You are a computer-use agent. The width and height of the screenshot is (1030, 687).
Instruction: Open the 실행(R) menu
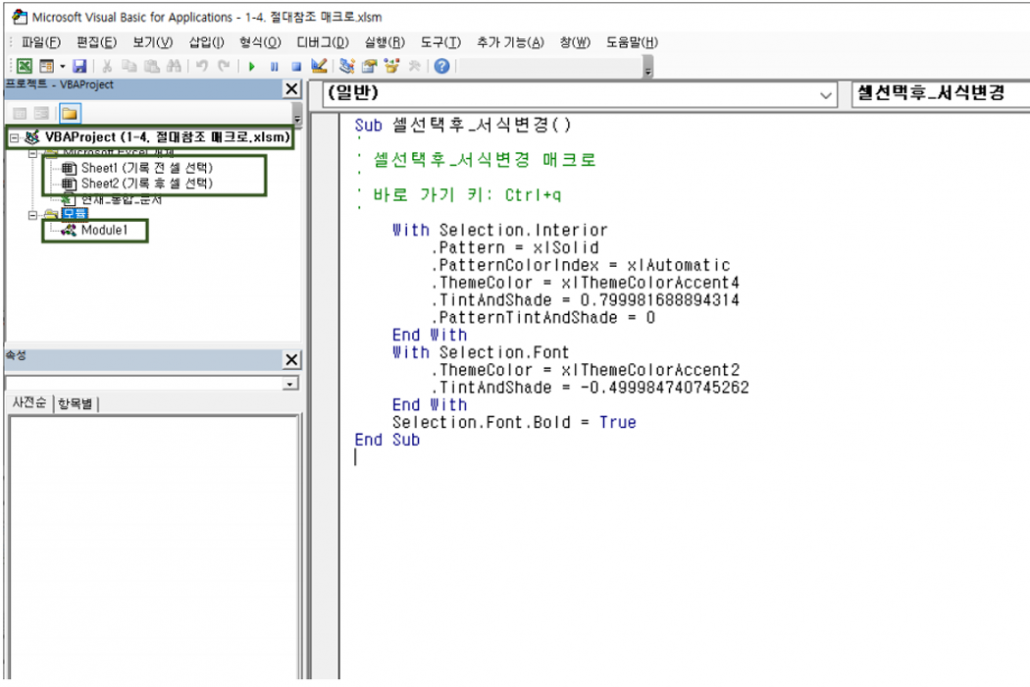[x=384, y=42]
